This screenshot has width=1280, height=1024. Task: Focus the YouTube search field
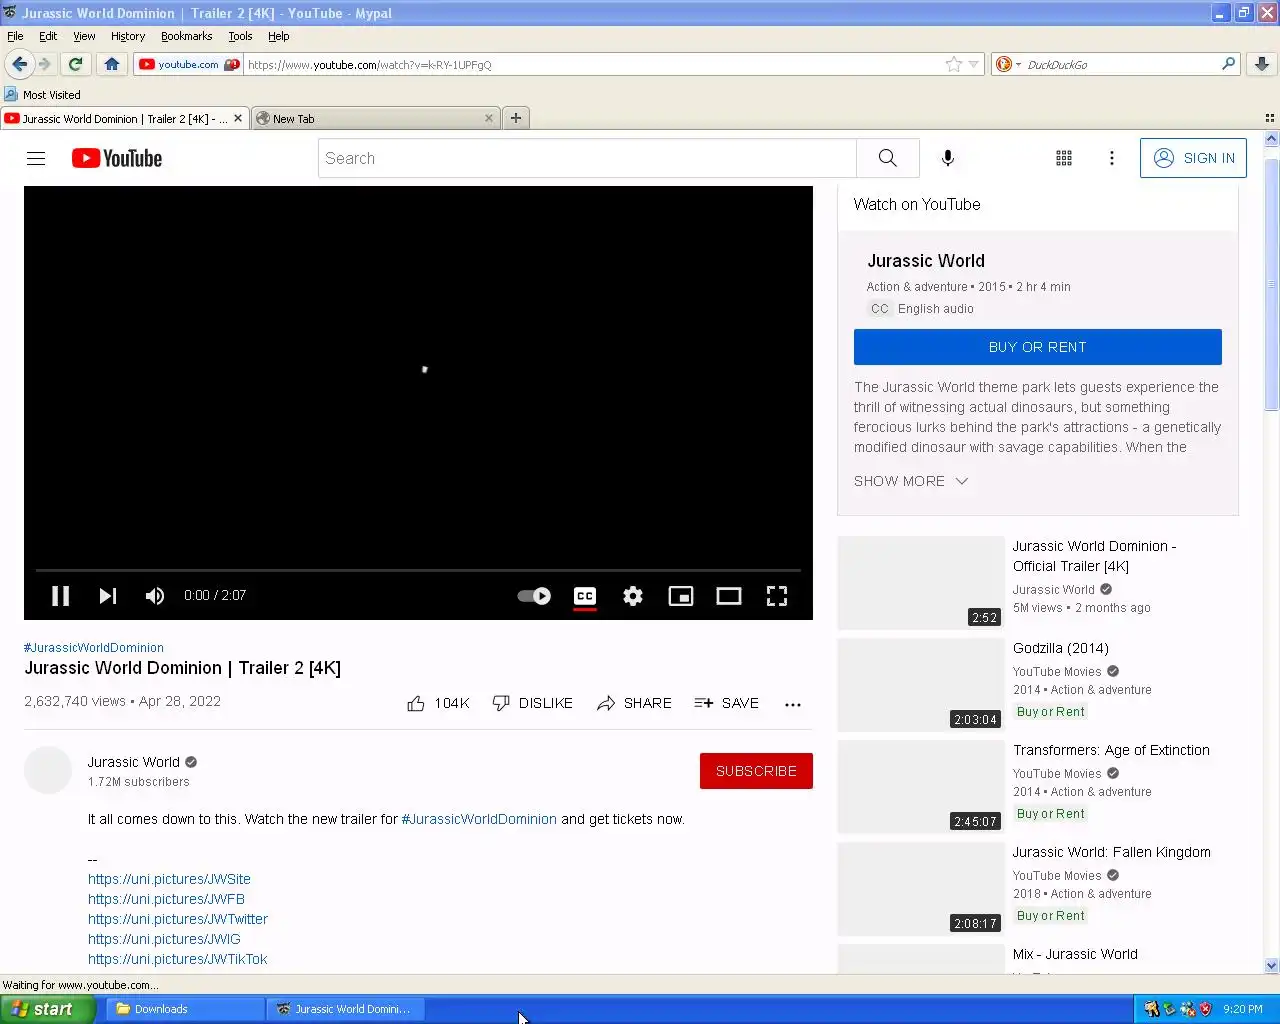(x=587, y=158)
